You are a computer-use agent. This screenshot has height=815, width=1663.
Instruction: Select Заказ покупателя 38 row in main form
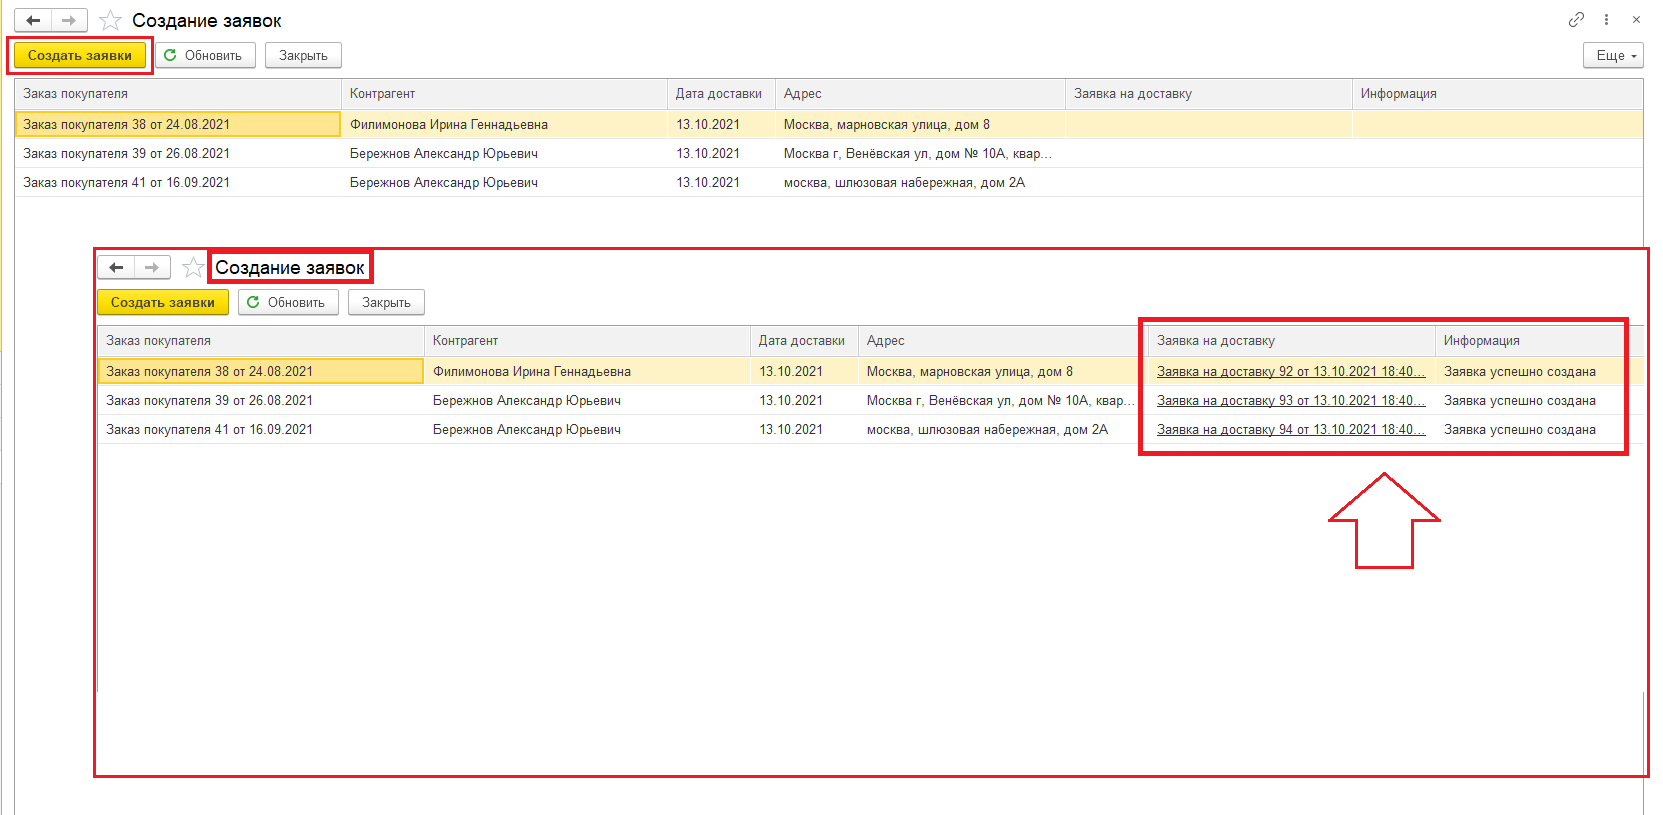(178, 124)
